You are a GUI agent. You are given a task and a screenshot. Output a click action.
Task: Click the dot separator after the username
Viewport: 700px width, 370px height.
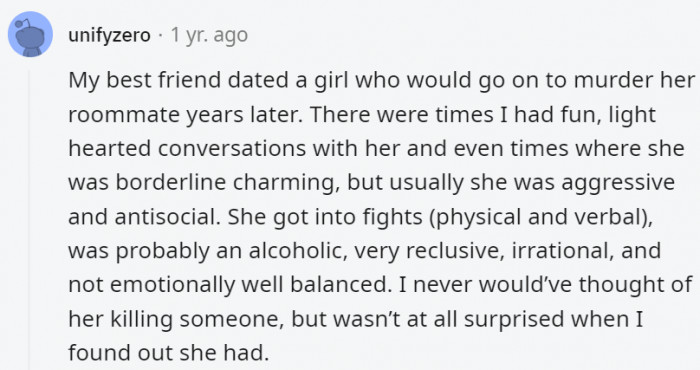(x=161, y=35)
